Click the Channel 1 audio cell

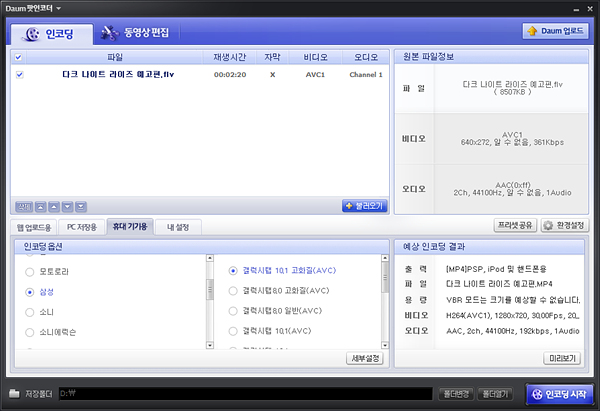click(x=366, y=75)
